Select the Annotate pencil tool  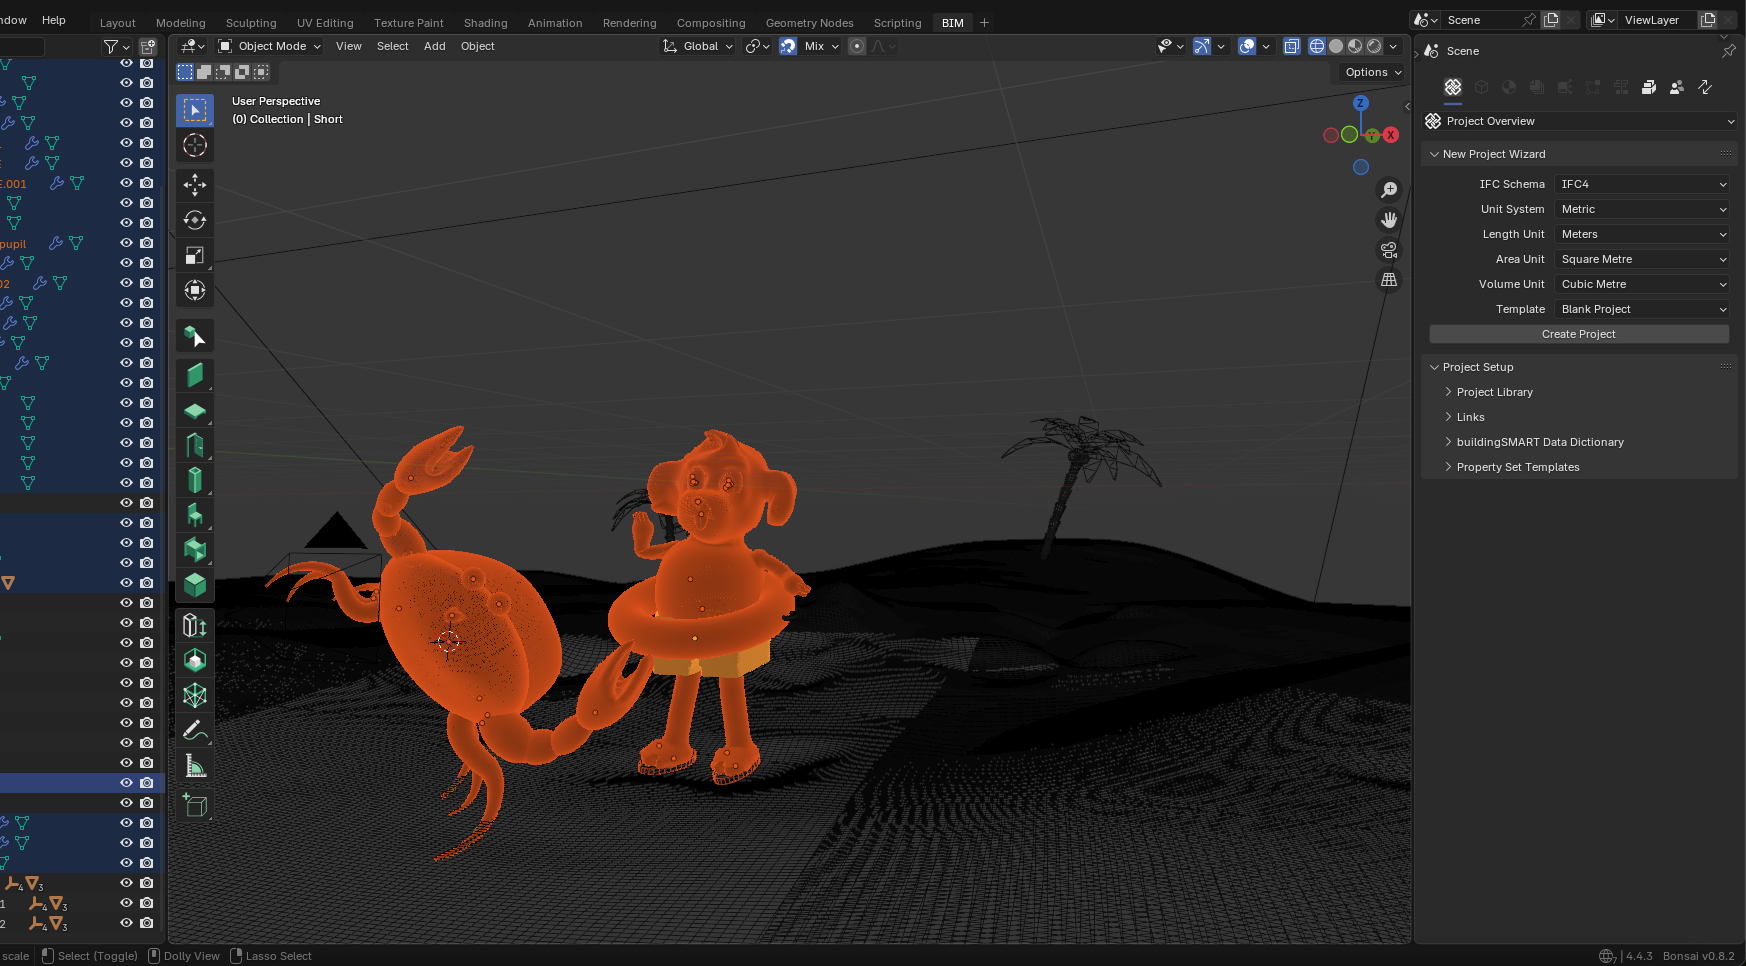[x=195, y=731]
